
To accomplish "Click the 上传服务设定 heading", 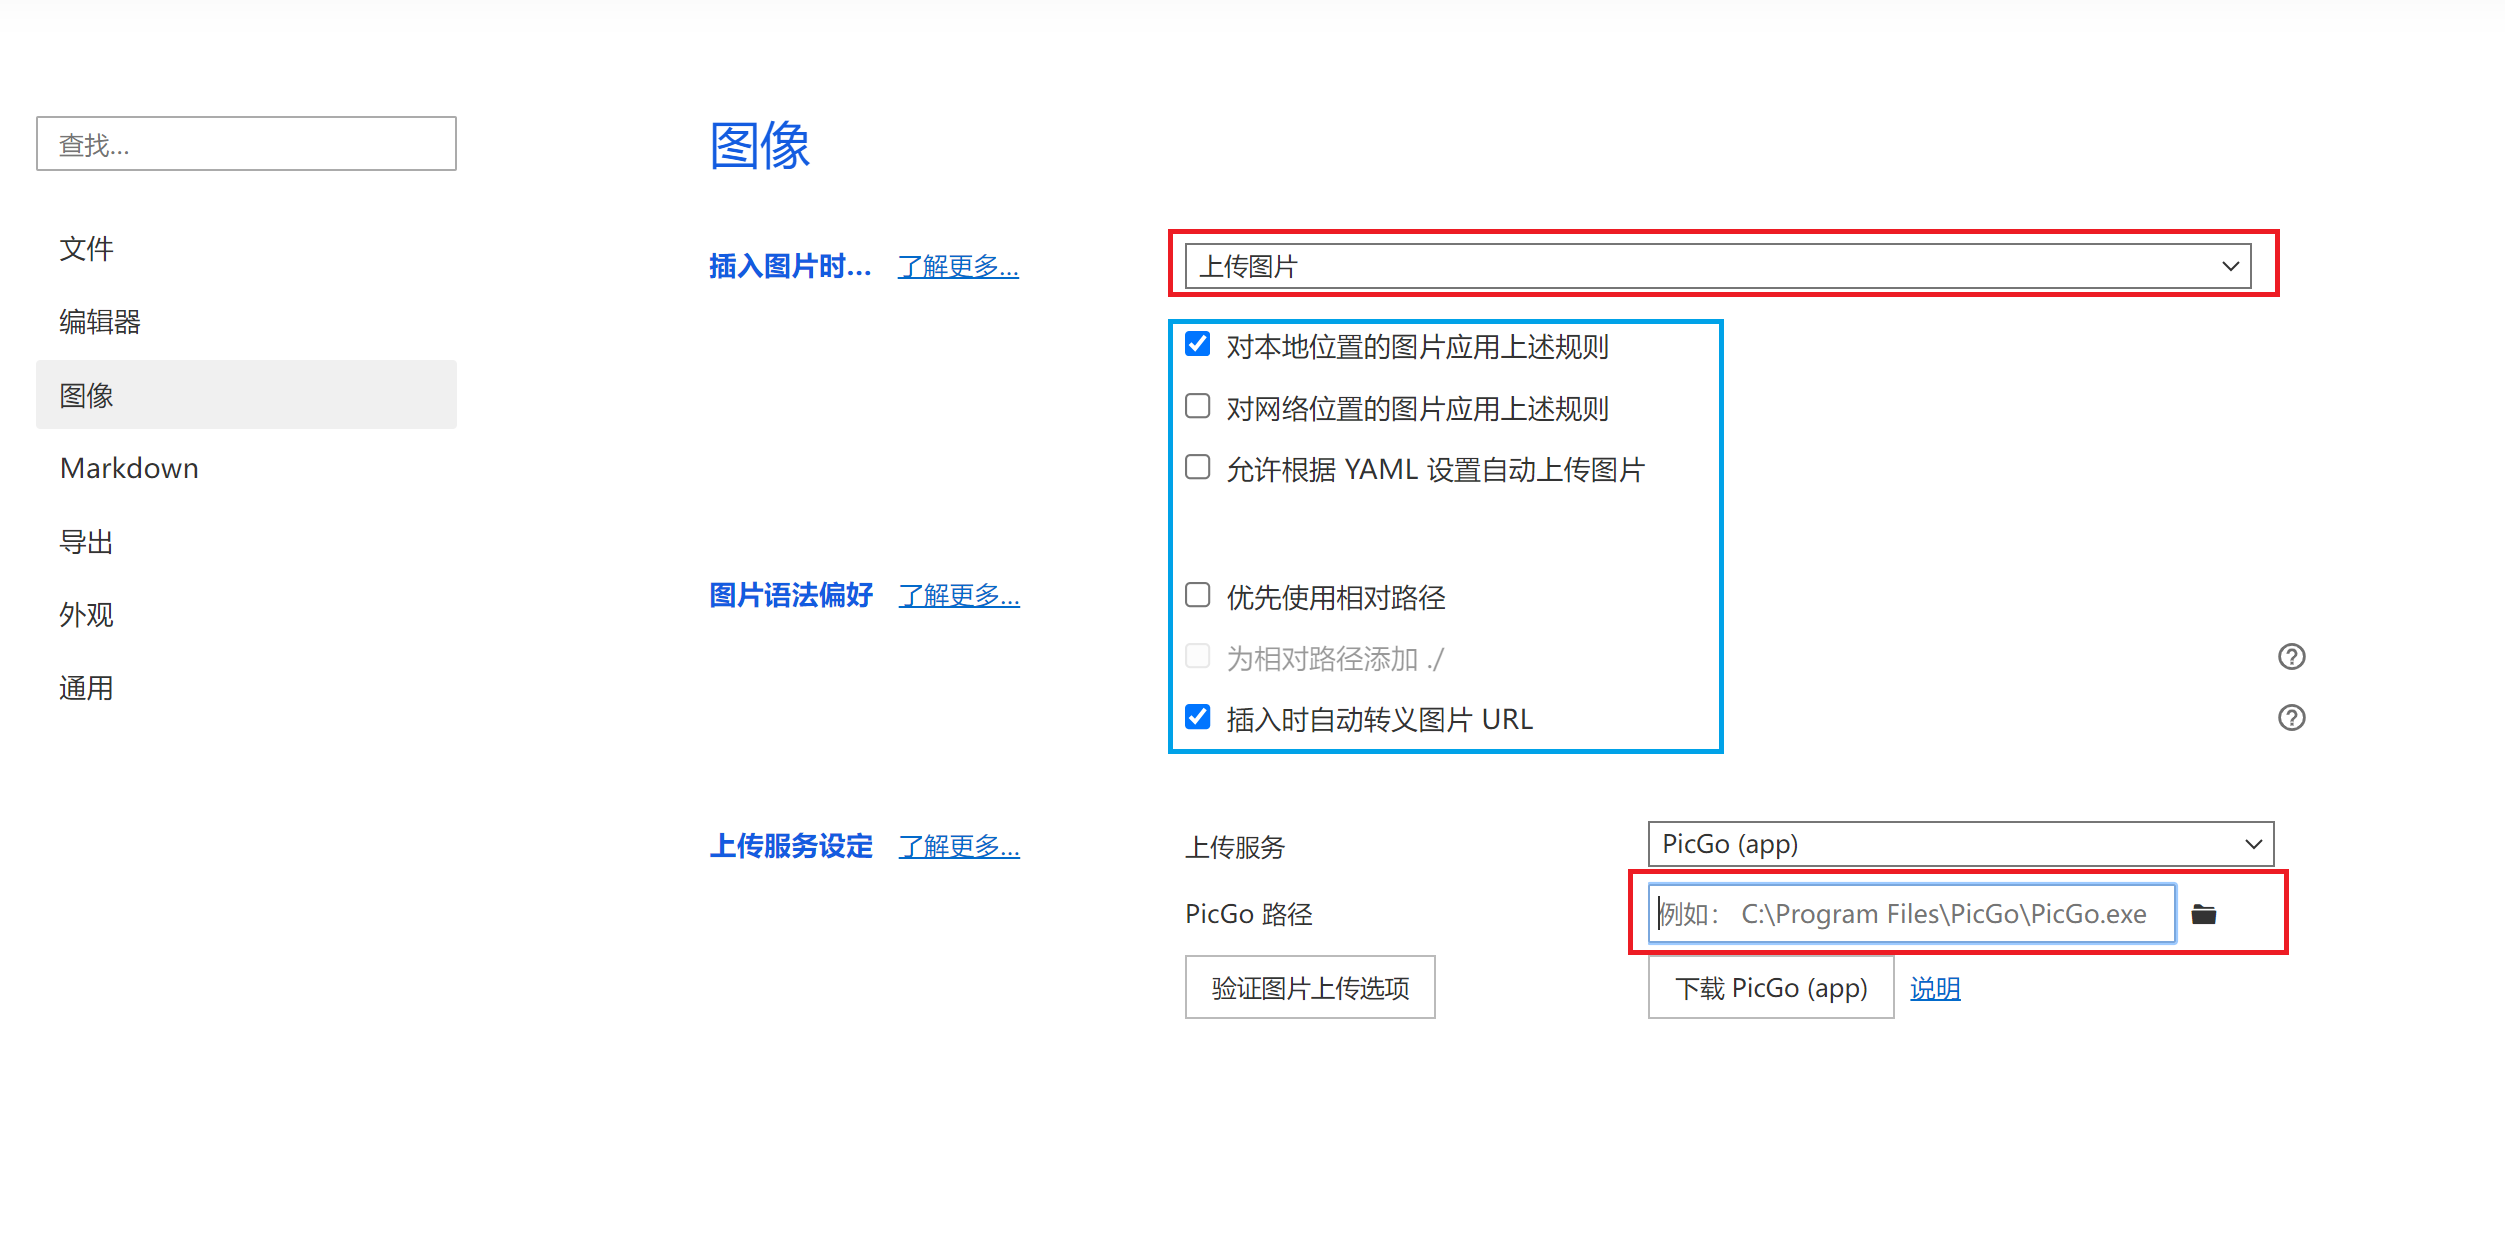I will tap(791, 846).
